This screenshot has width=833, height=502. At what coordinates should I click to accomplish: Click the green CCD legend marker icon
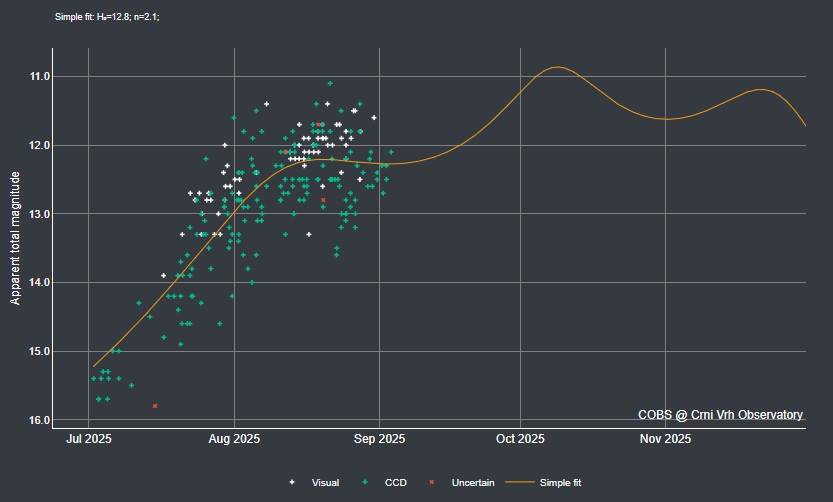pos(365,482)
